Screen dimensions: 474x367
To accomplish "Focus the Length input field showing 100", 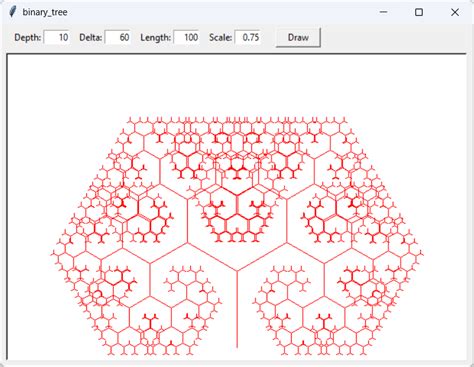I will (186, 37).
